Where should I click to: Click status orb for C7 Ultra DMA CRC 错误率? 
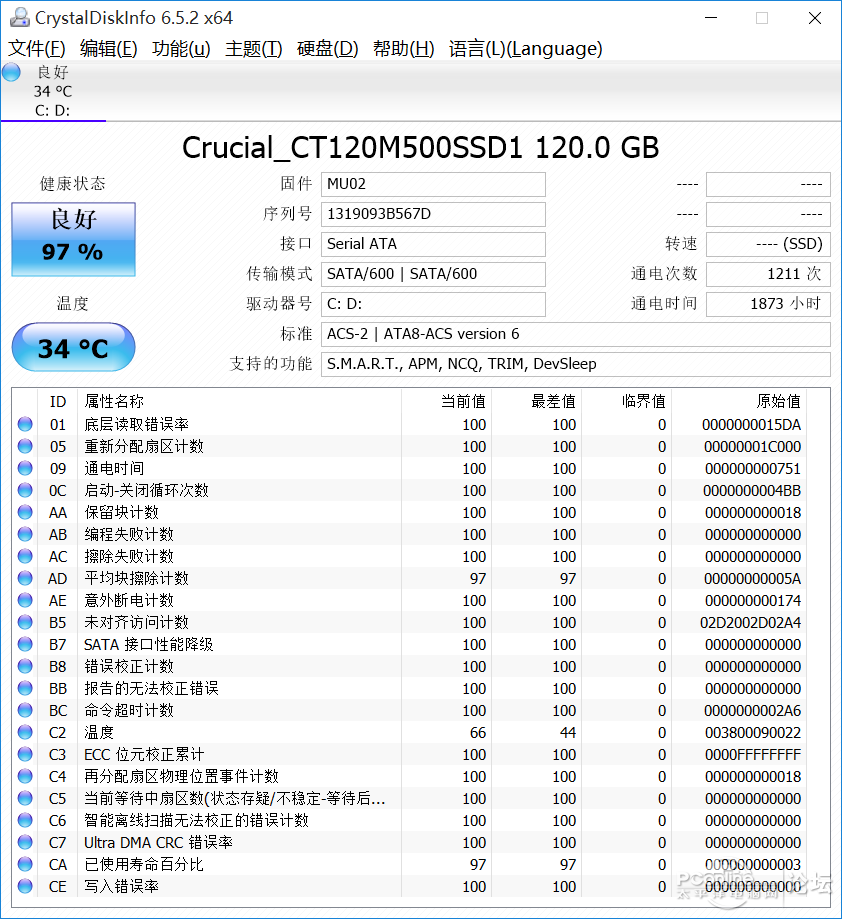point(25,842)
